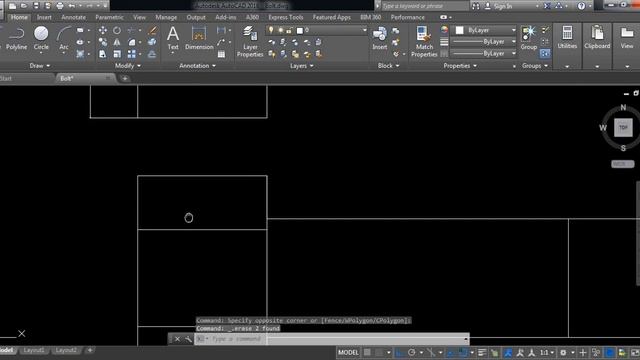Image resolution: width=640 pixels, height=360 pixels.
Task: Toggle lineweight display in status bar
Action: click(x=482, y=352)
